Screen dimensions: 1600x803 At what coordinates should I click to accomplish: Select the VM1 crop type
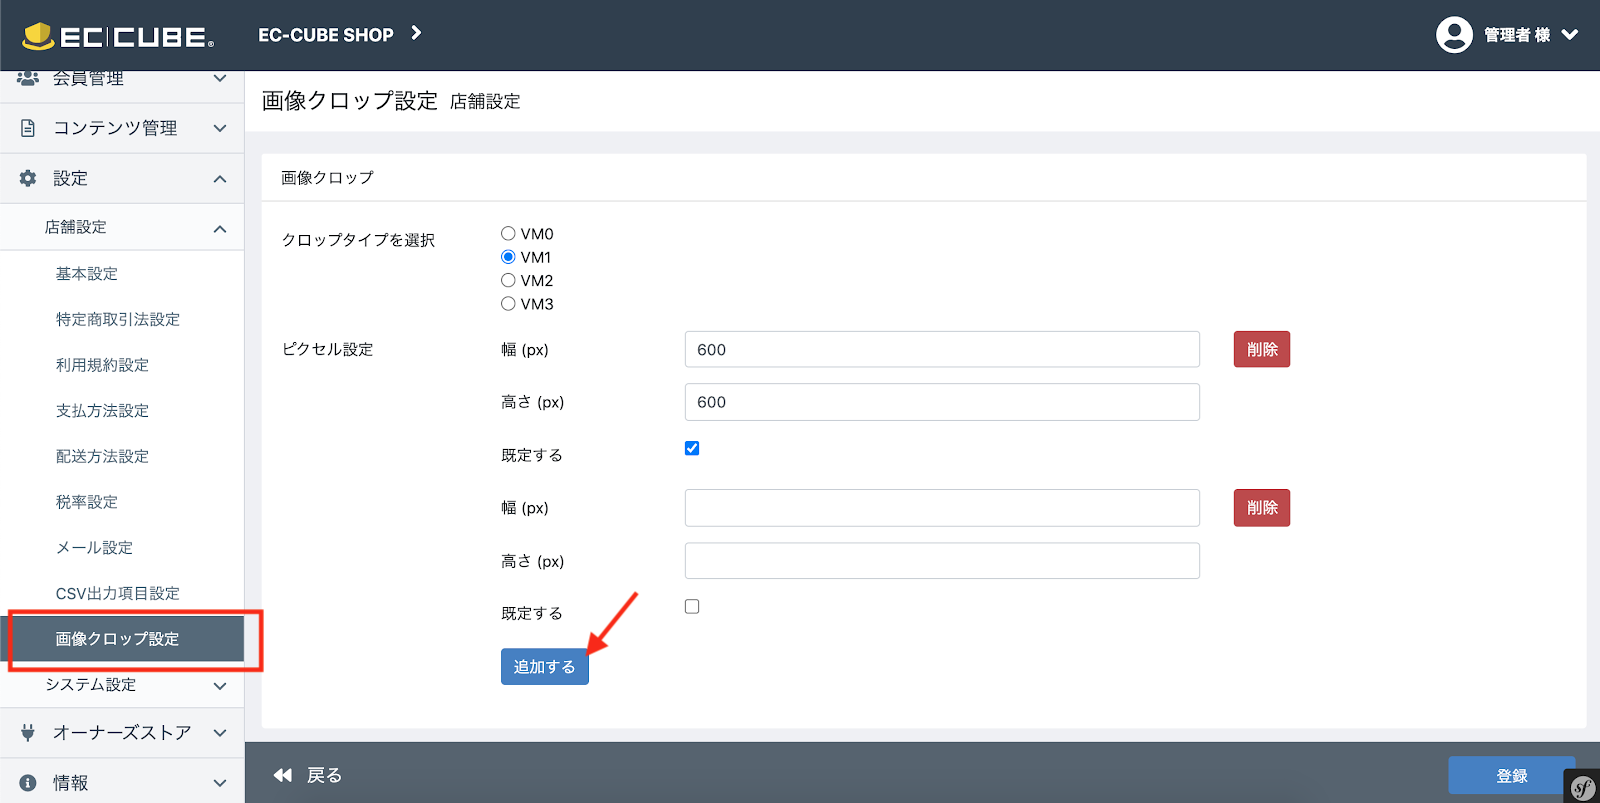[508, 257]
